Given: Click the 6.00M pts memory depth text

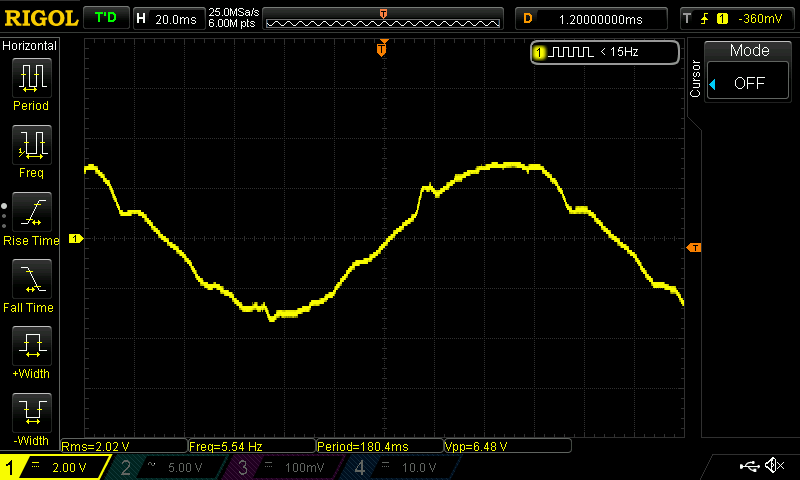Looking at the screenshot, I should click(232, 23).
